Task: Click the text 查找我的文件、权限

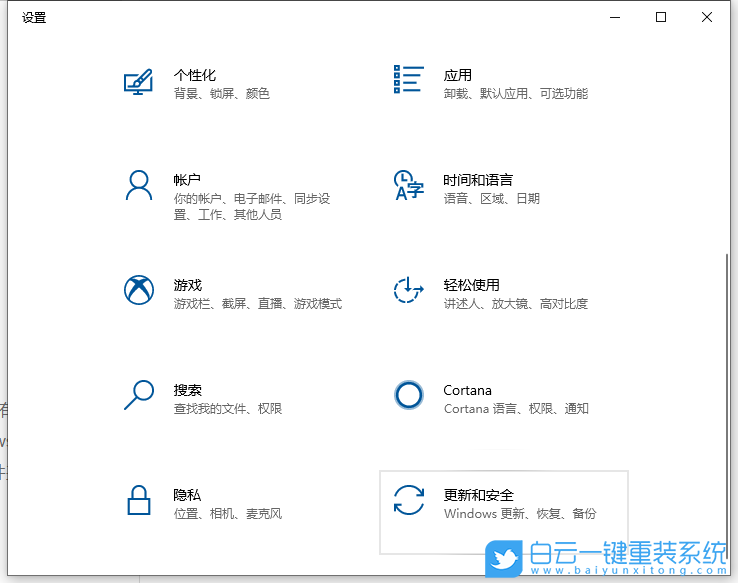Action: 228,408
